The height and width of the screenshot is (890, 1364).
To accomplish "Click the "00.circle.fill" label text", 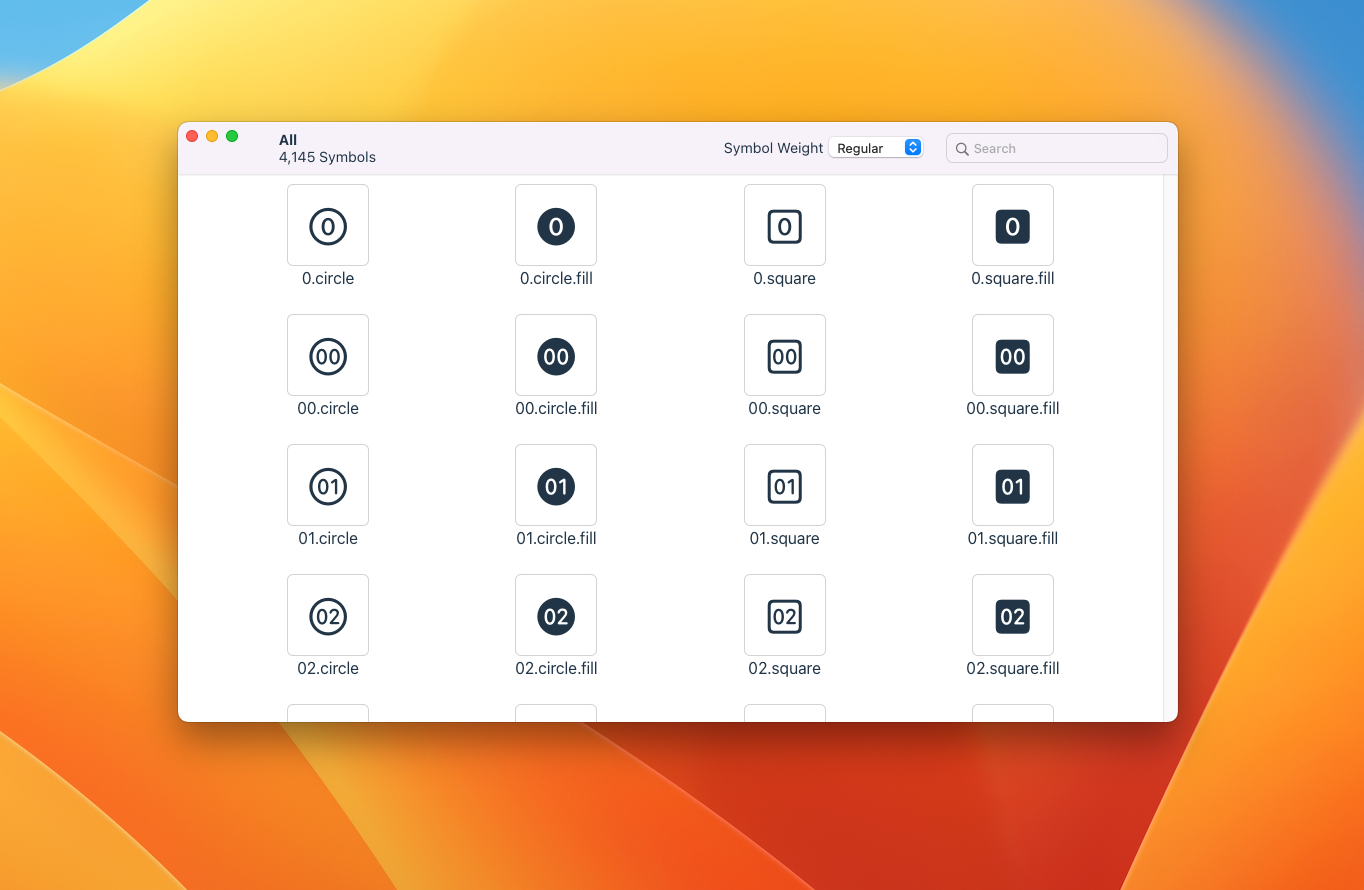I will coord(556,408).
